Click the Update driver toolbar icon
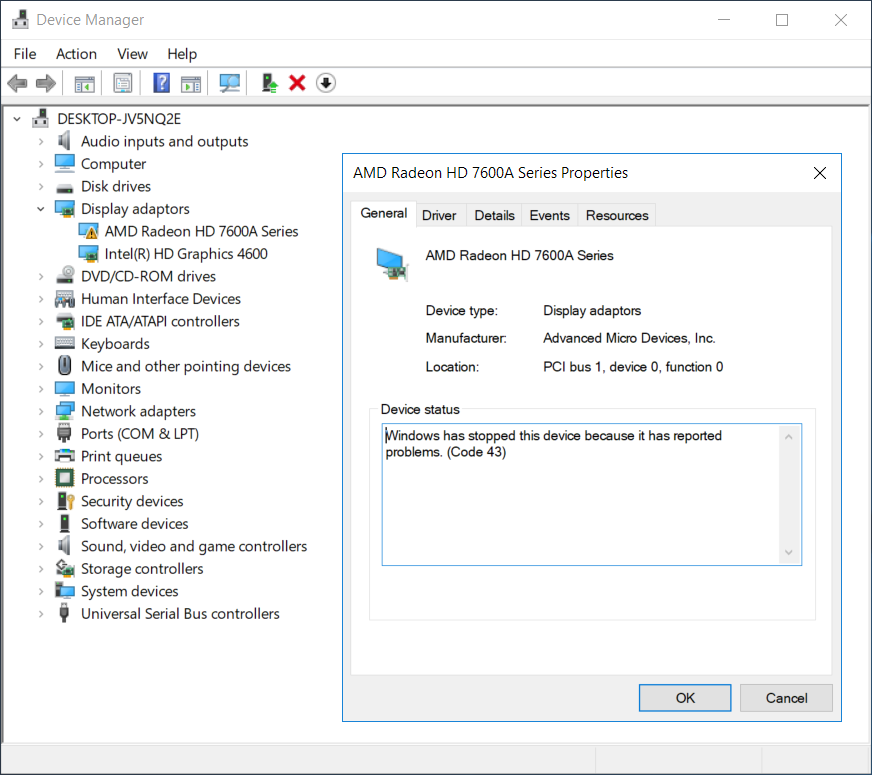Viewport: 872px width, 775px height. (270, 83)
